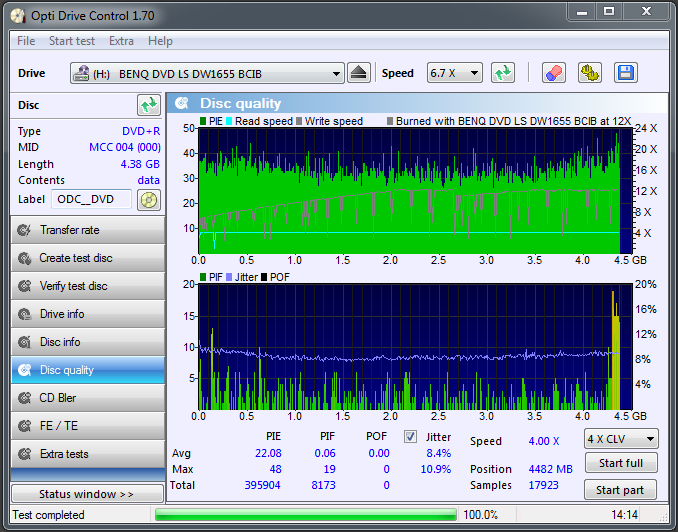Click the Disc quality header icon
The width and height of the screenshot is (678, 532).
(x=182, y=103)
